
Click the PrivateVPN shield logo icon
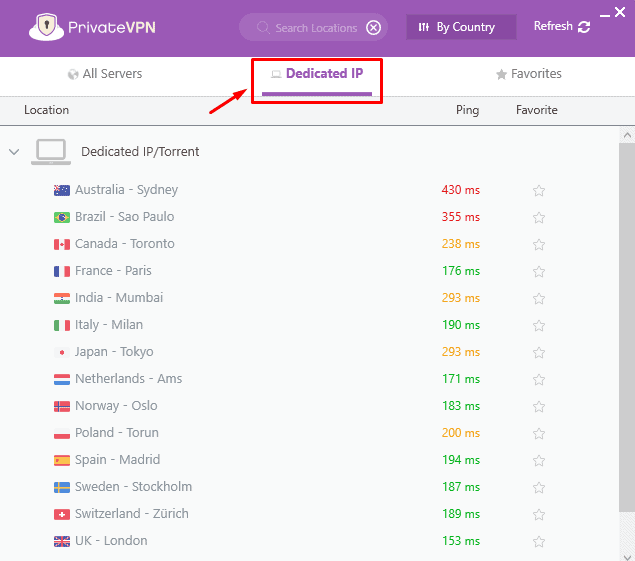click(x=42, y=27)
